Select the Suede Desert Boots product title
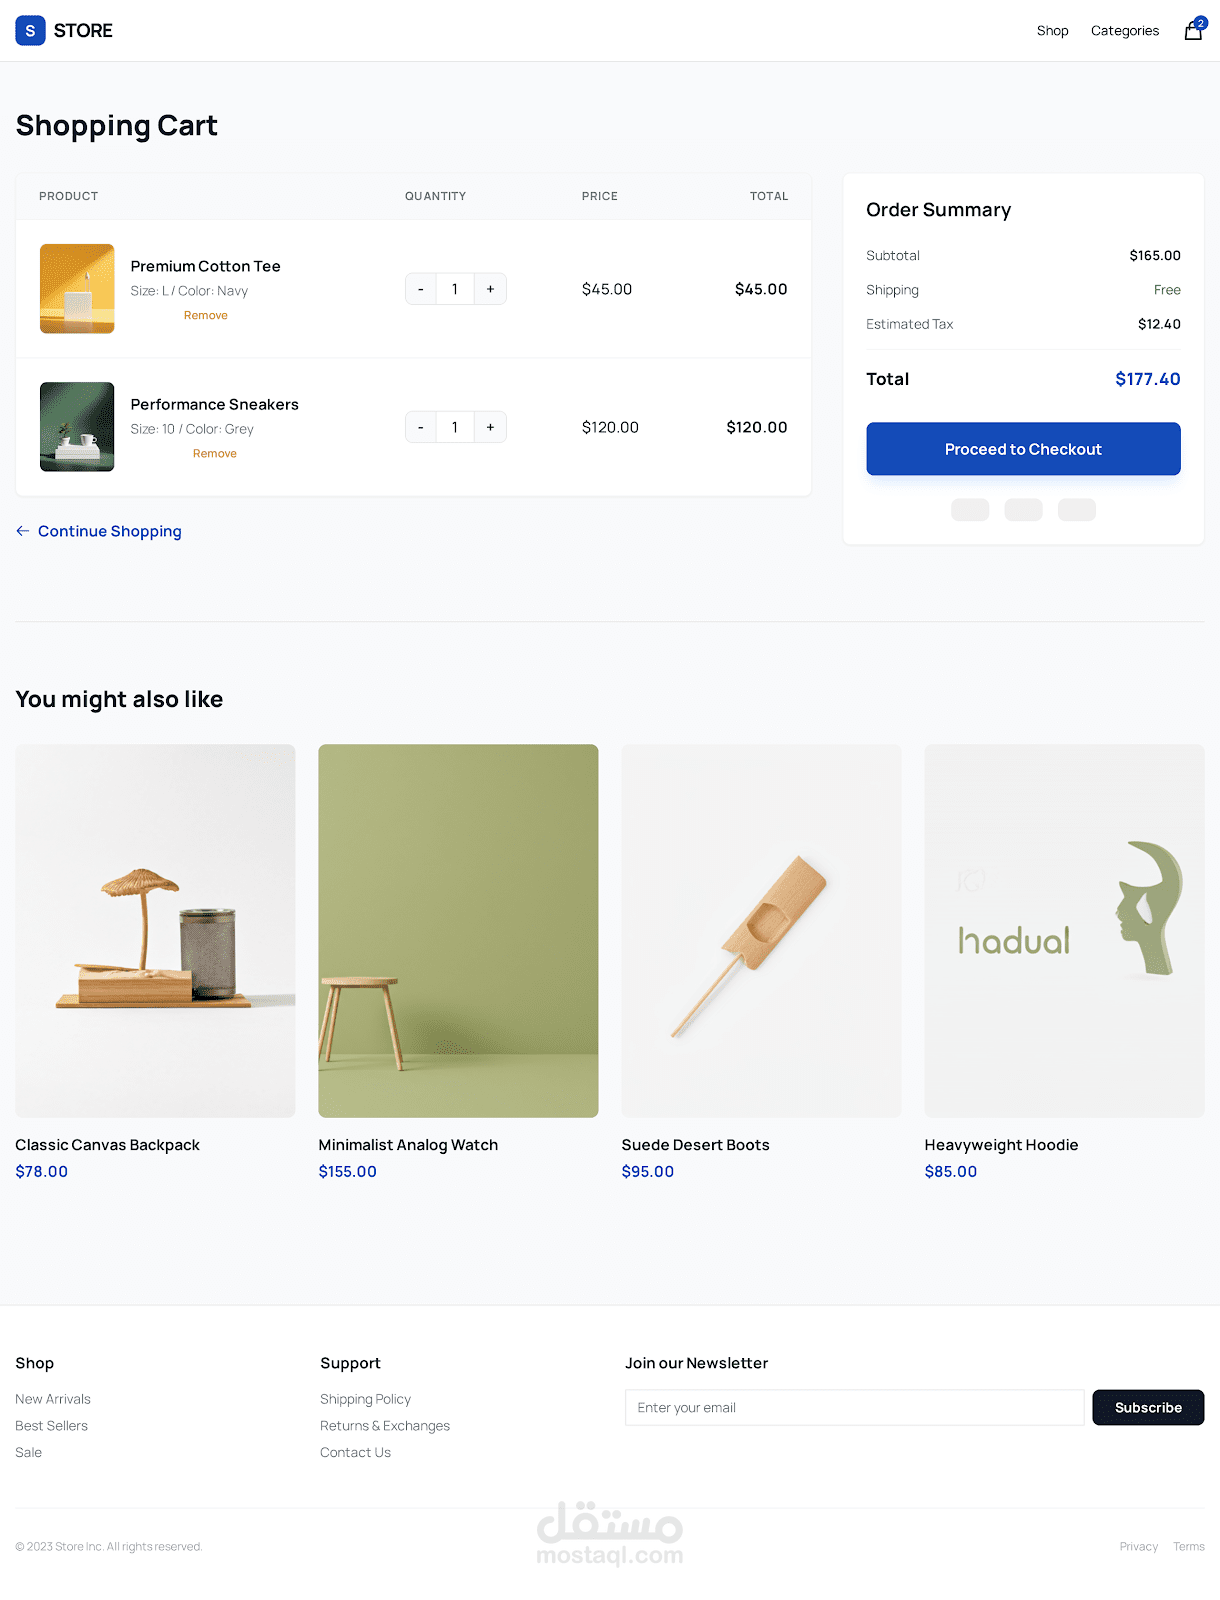This screenshot has width=1220, height=1600. click(696, 1145)
